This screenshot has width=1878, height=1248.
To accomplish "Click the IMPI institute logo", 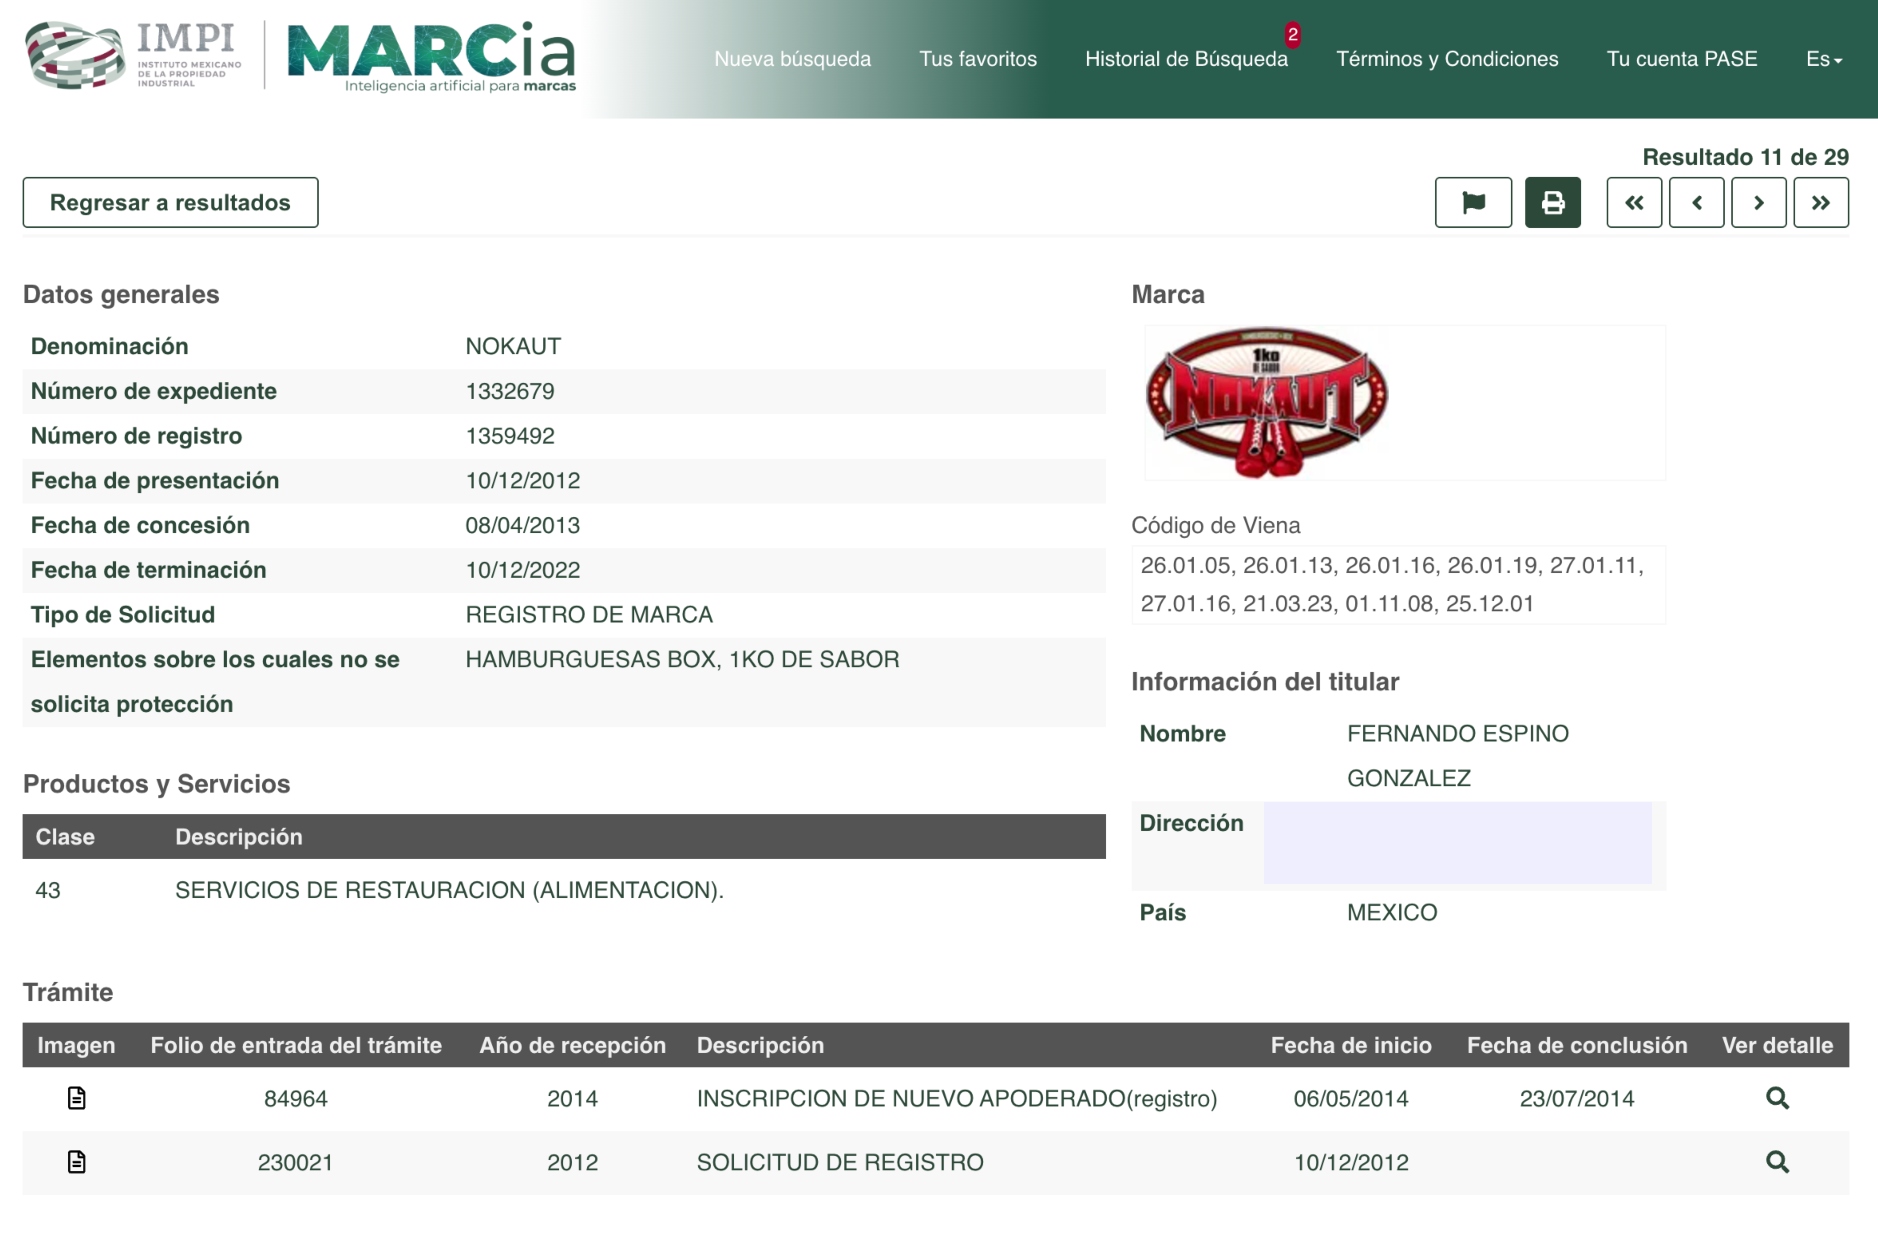I will point(133,56).
